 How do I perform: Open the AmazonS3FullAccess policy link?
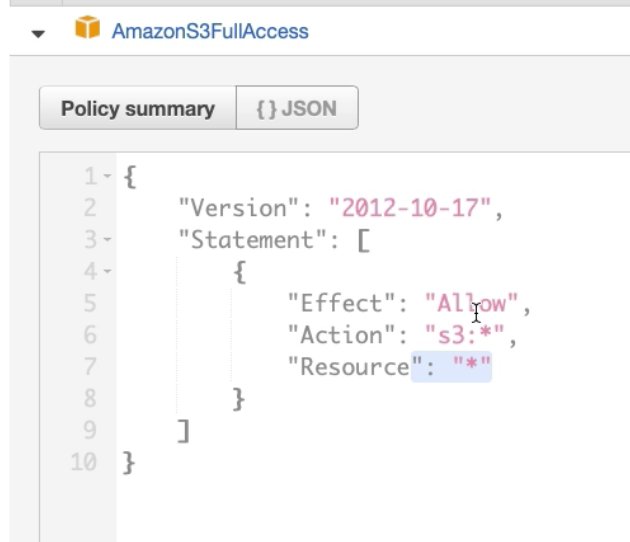(210, 31)
